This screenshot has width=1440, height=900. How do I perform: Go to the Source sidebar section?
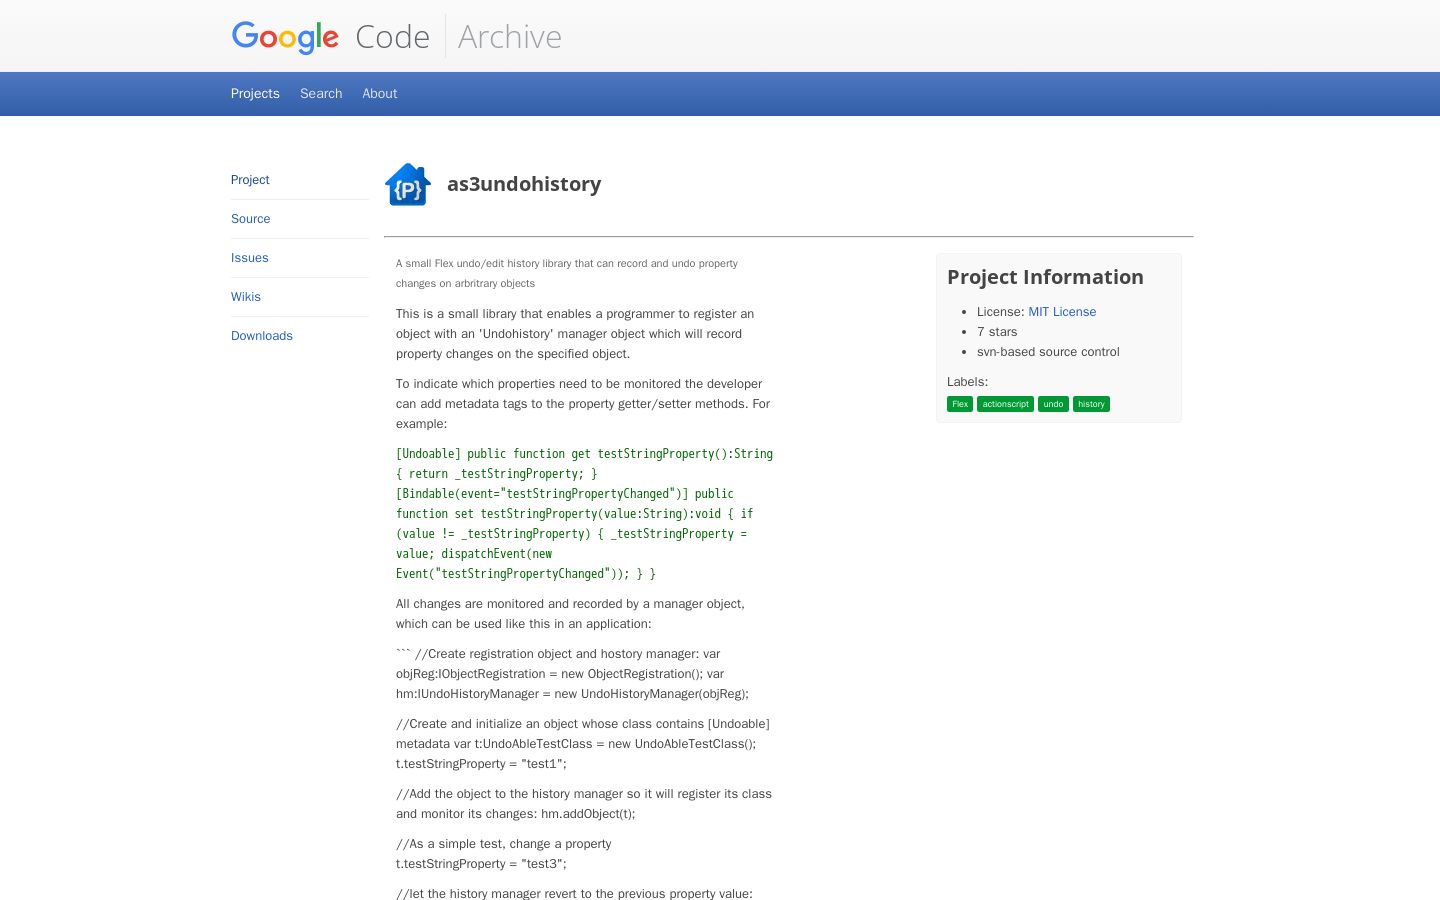[x=251, y=219]
